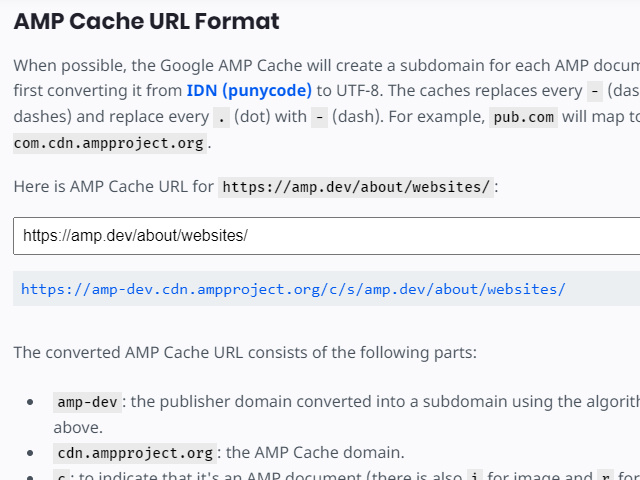Open the generated amp-dev.cdn.ampproject.org cache URL
640x480 pixels.
click(x=293, y=289)
